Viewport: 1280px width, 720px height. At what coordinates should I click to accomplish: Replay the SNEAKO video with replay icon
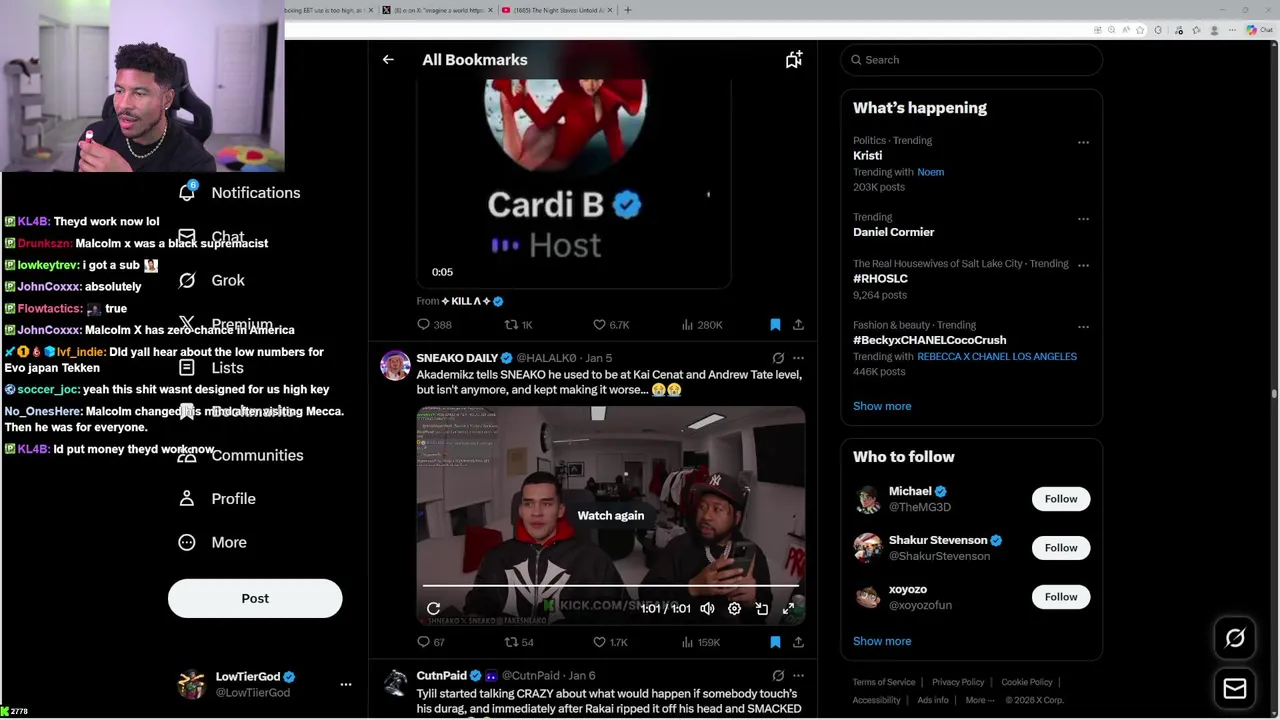coord(433,609)
